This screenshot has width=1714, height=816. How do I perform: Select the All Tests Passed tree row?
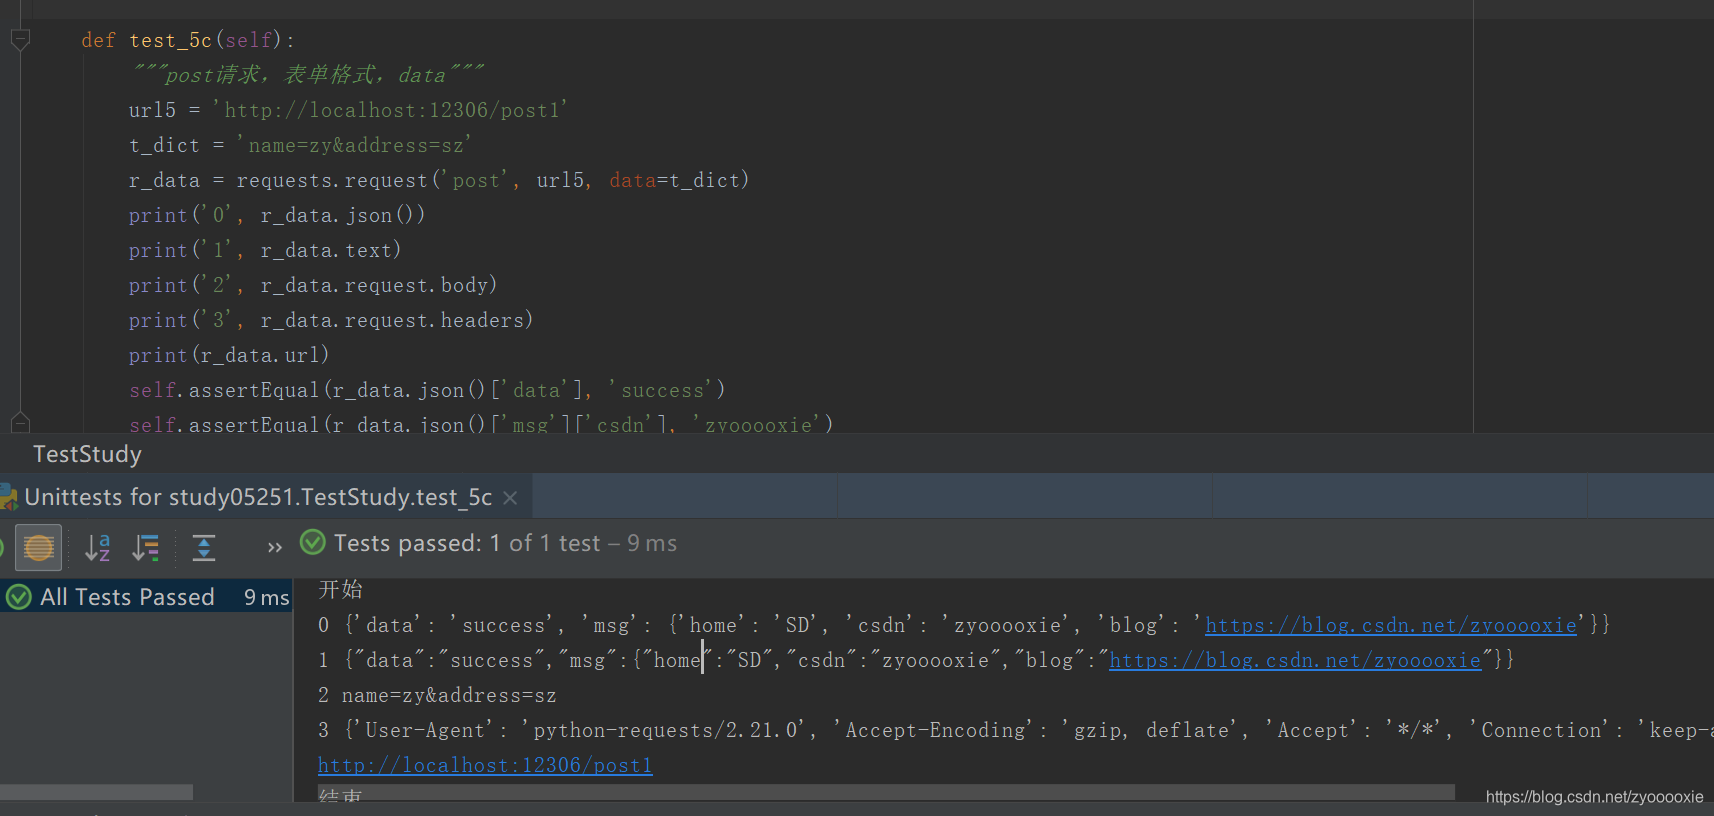click(x=146, y=597)
